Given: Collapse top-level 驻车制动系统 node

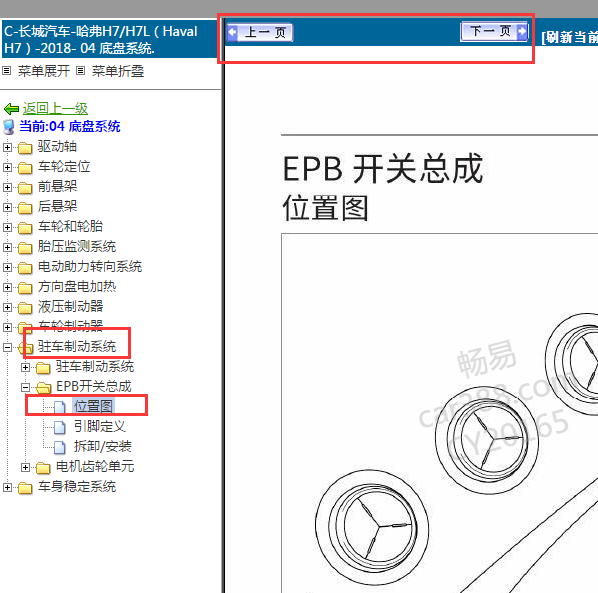Looking at the screenshot, I should [x=7, y=347].
